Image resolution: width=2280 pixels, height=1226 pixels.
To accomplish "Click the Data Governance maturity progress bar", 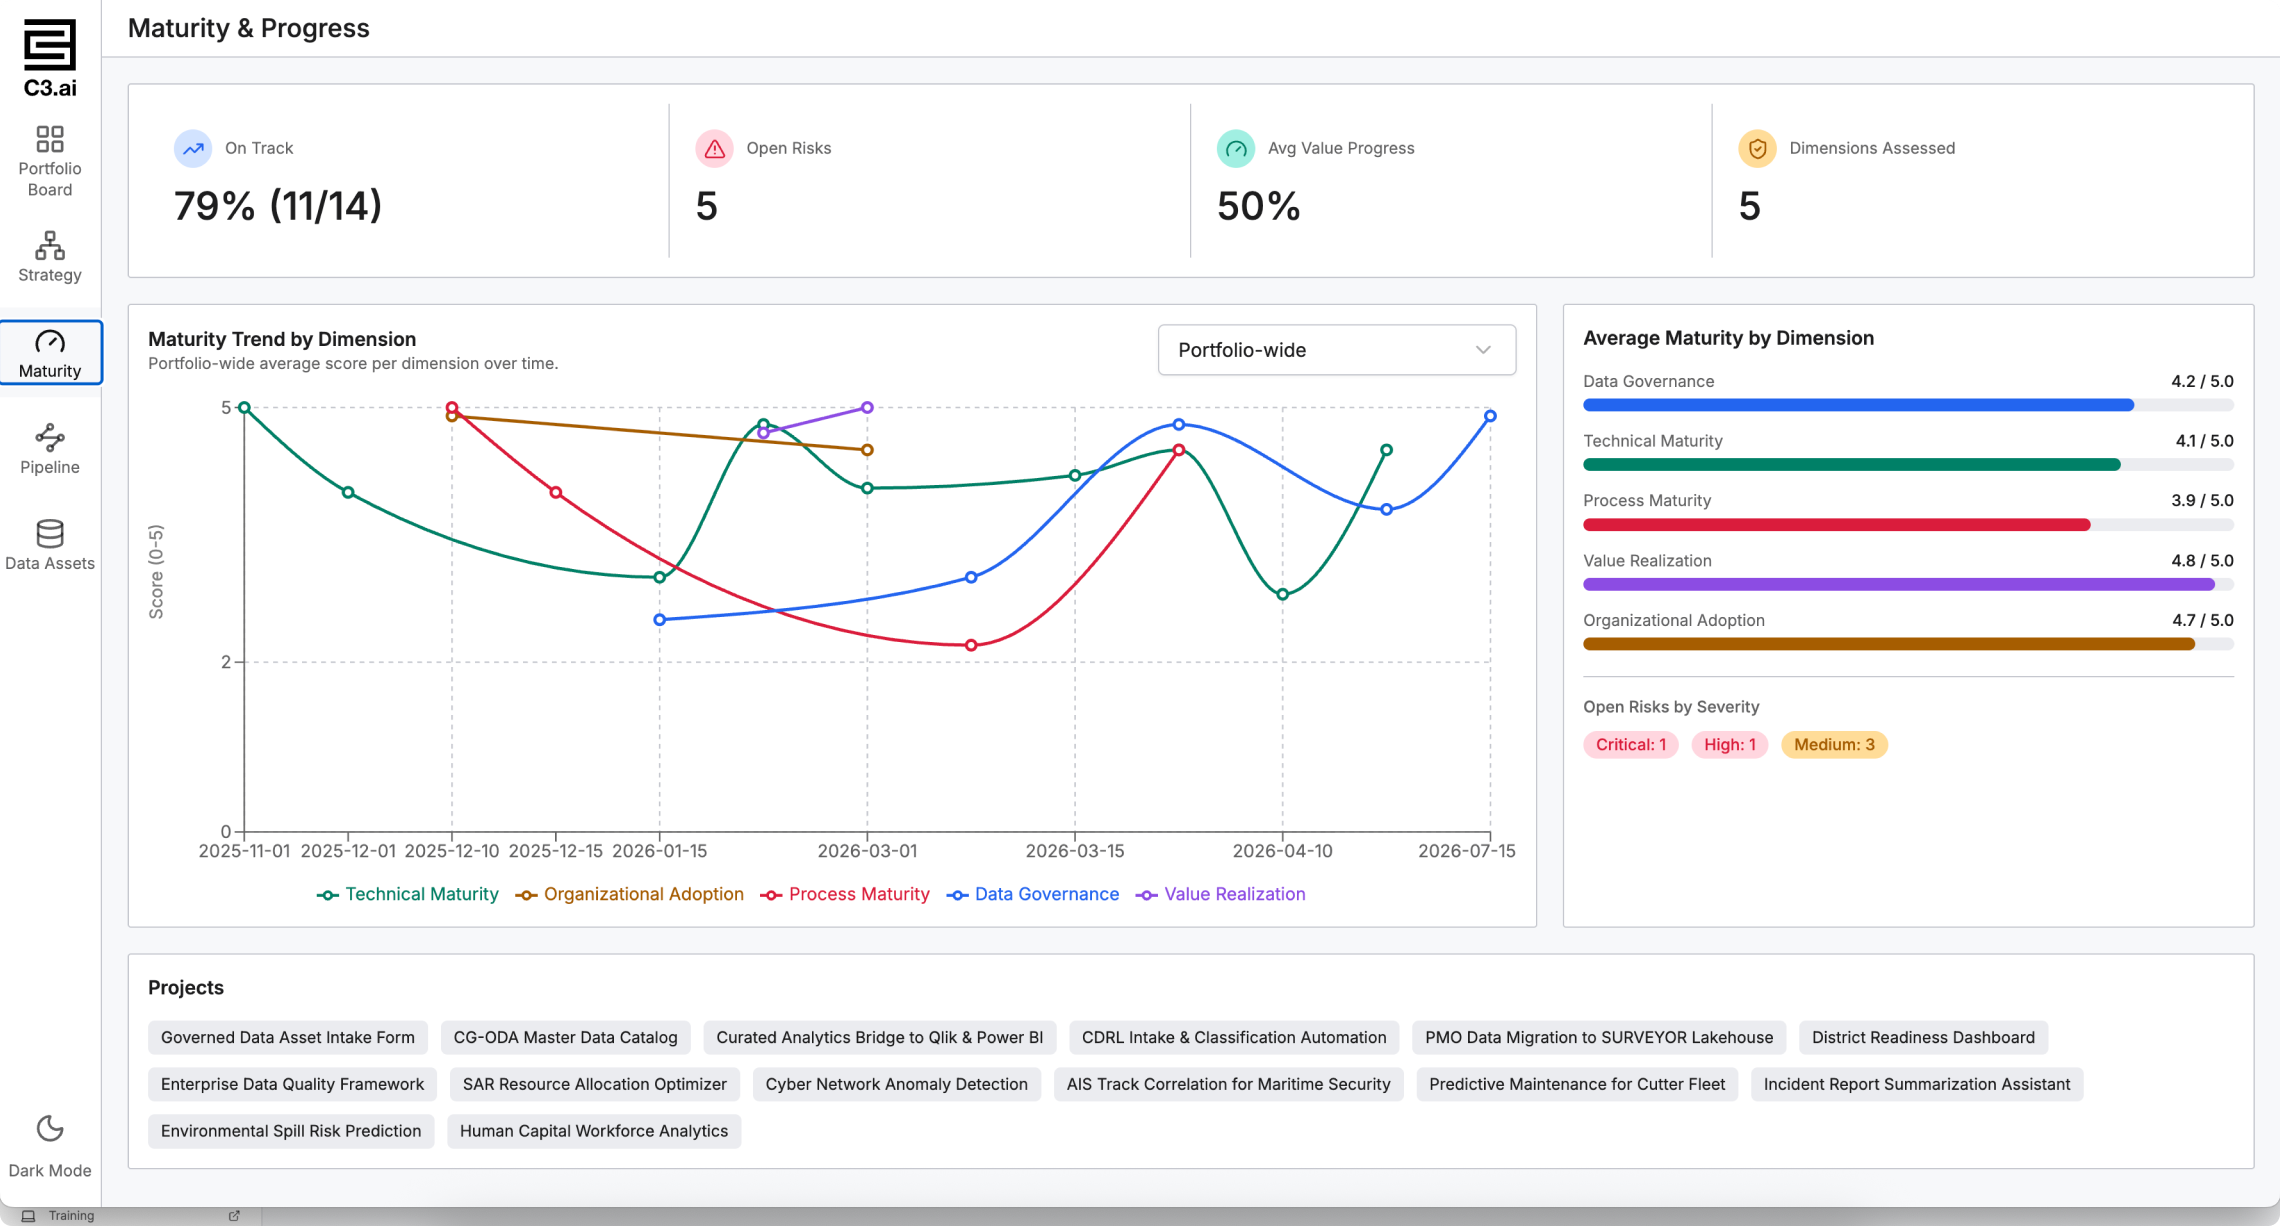I will click(x=1908, y=405).
